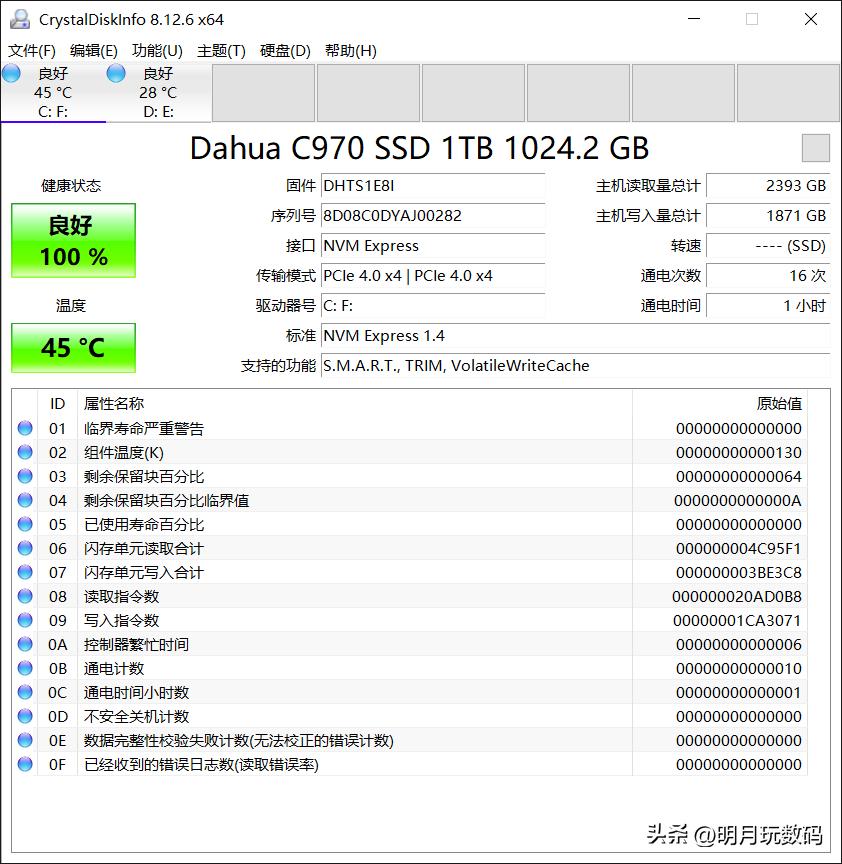Select the C: F: drive tab
842x864 pixels.
click(x=53, y=92)
